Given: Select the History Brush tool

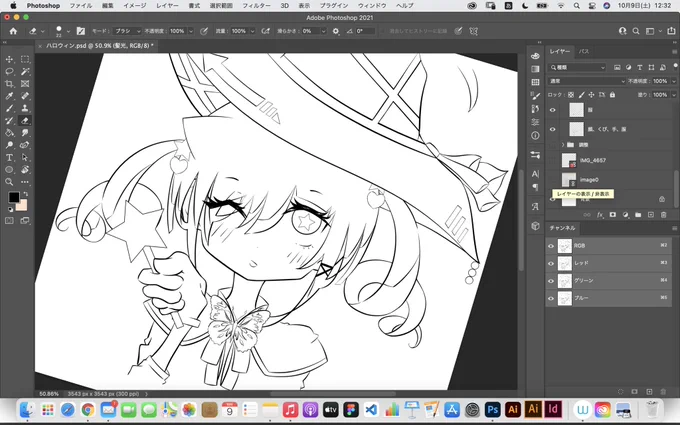Looking at the screenshot, I should pyautogui.click(x=9, y=121).
